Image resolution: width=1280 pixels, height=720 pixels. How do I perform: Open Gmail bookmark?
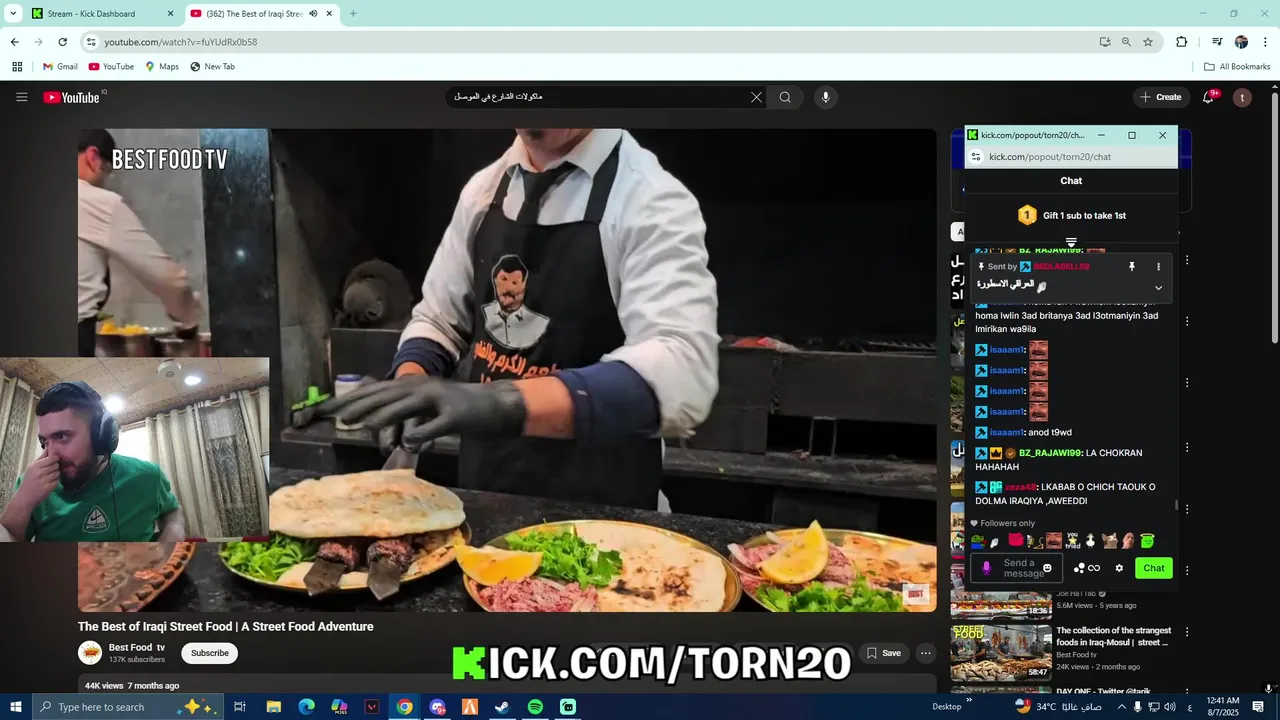tap(60, 67)
